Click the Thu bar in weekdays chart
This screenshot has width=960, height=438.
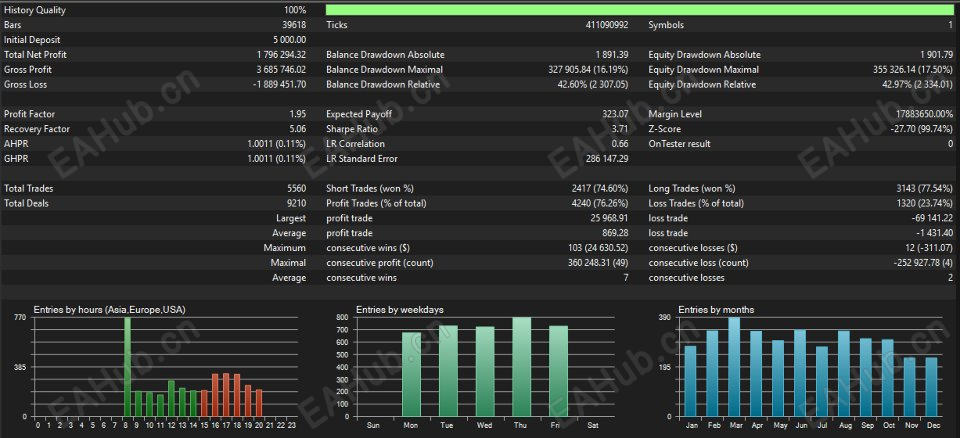tap(522, 367)
